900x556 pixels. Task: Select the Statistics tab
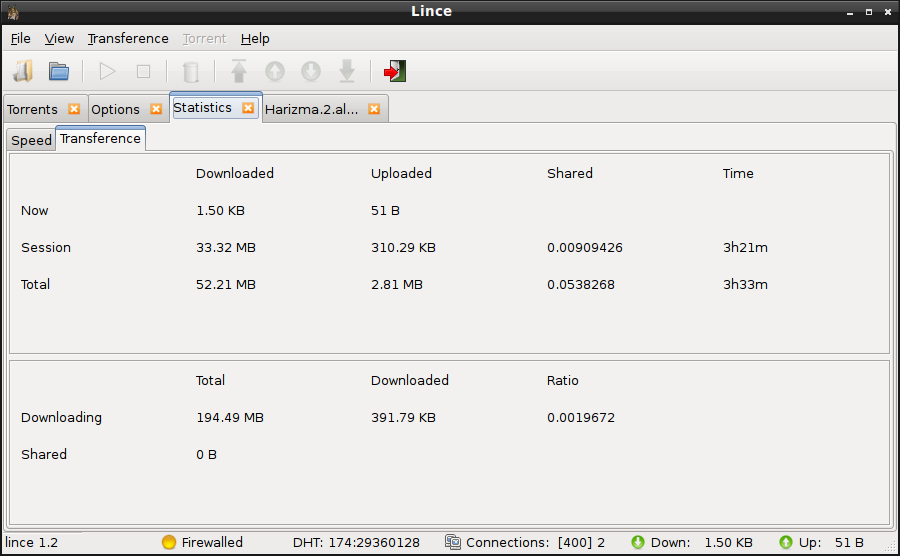[x=203, y=107]
